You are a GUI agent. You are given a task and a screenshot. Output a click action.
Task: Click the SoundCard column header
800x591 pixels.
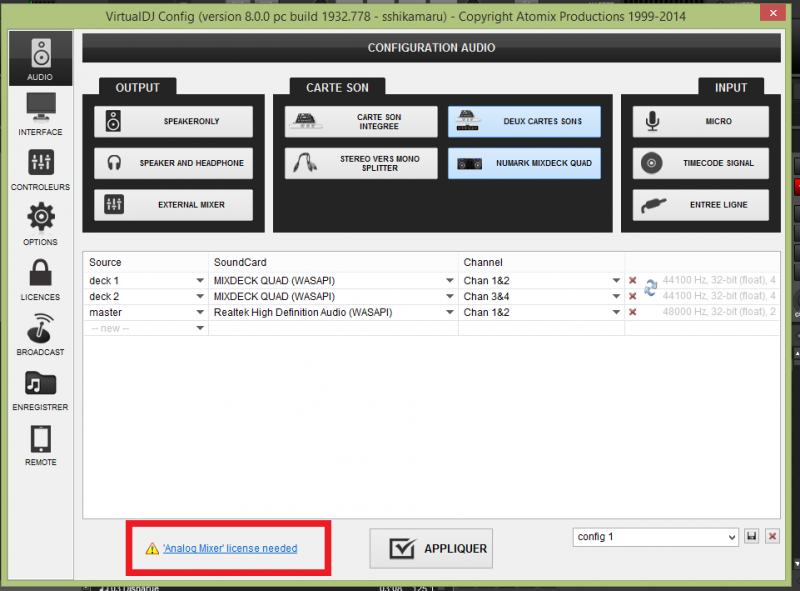pos(240,262)
